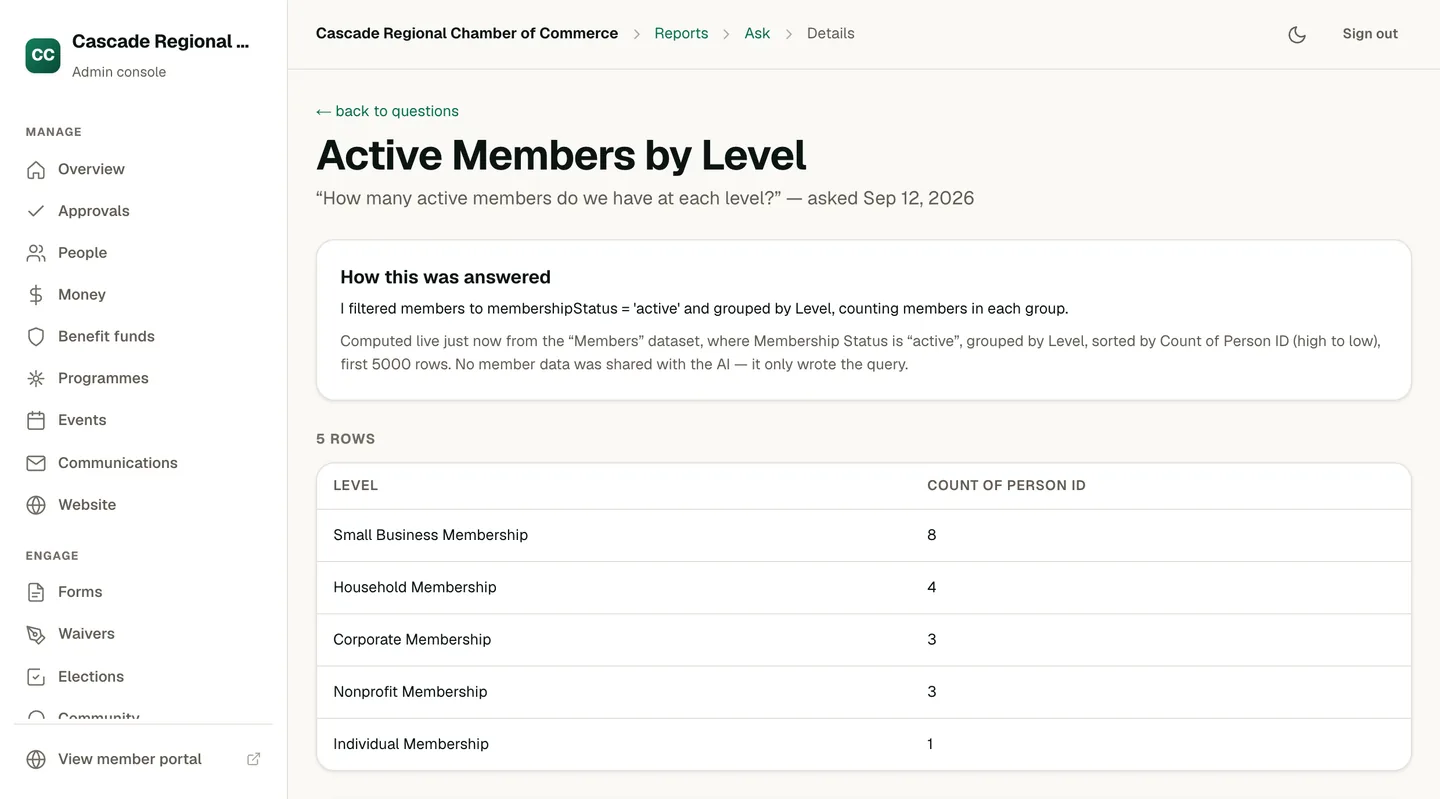The height and width of the screenshot is (799, 1440).
Task: Click the Cascade Regional Chamber of Commerce breadcrumb
Action: point(467,33)
